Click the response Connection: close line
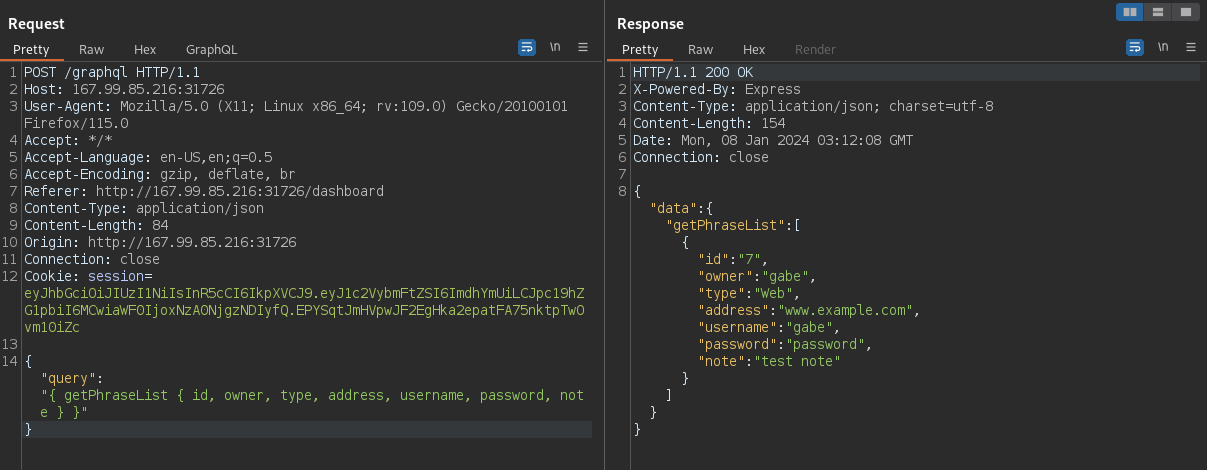This screenshot has width=1207, height=470. pyautogui.click(x=701, y=157)
